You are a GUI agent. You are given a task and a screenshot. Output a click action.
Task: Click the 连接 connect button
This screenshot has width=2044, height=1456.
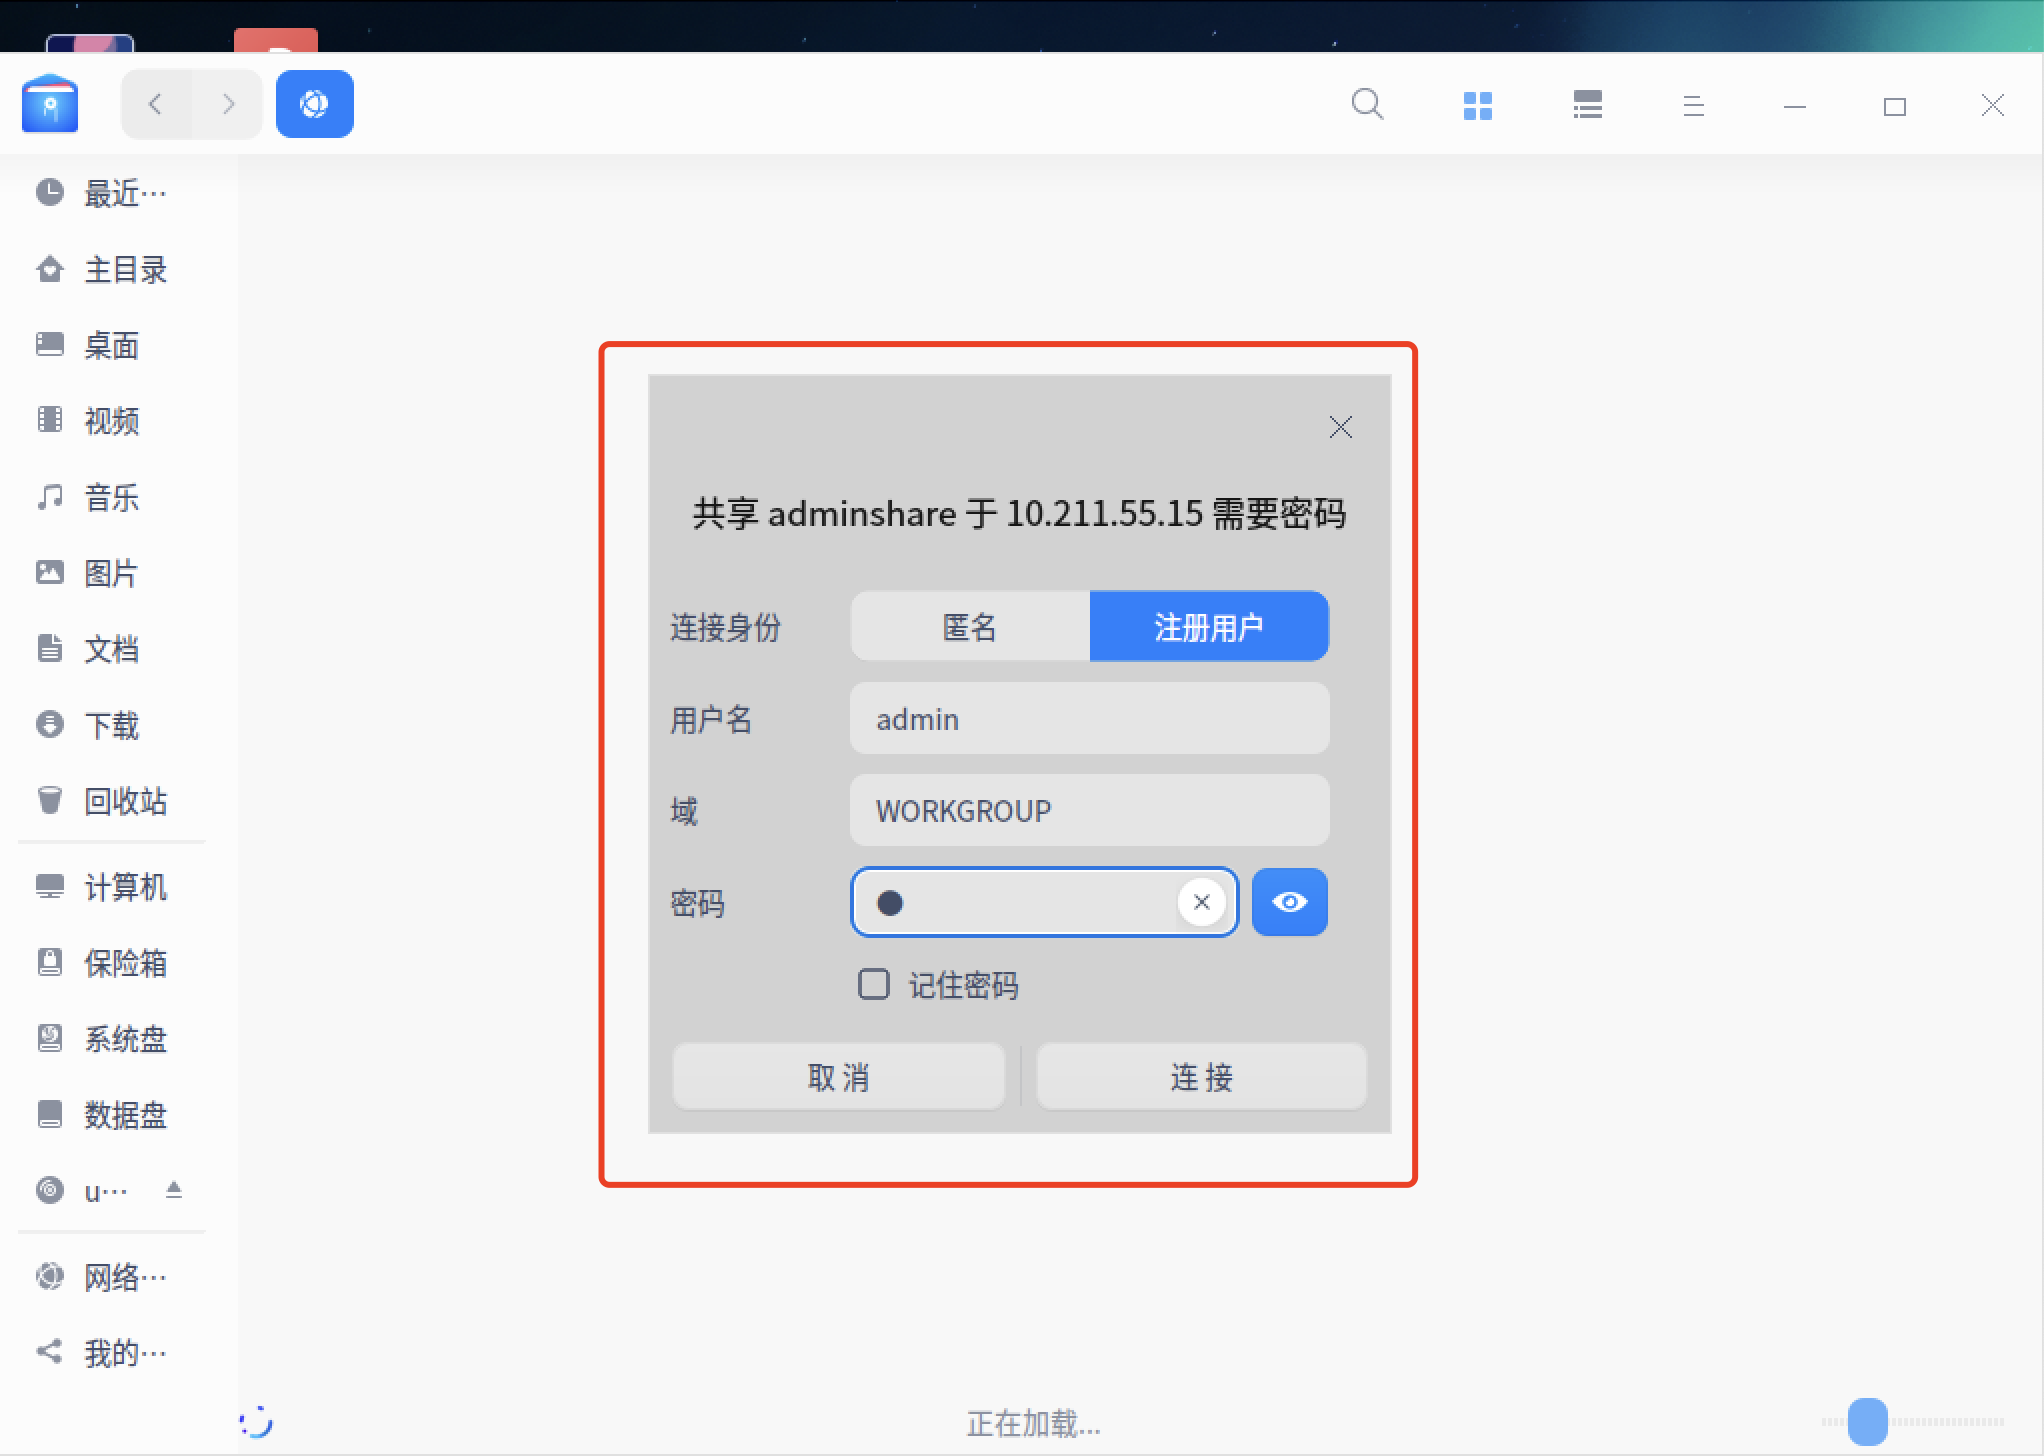1201,1077
